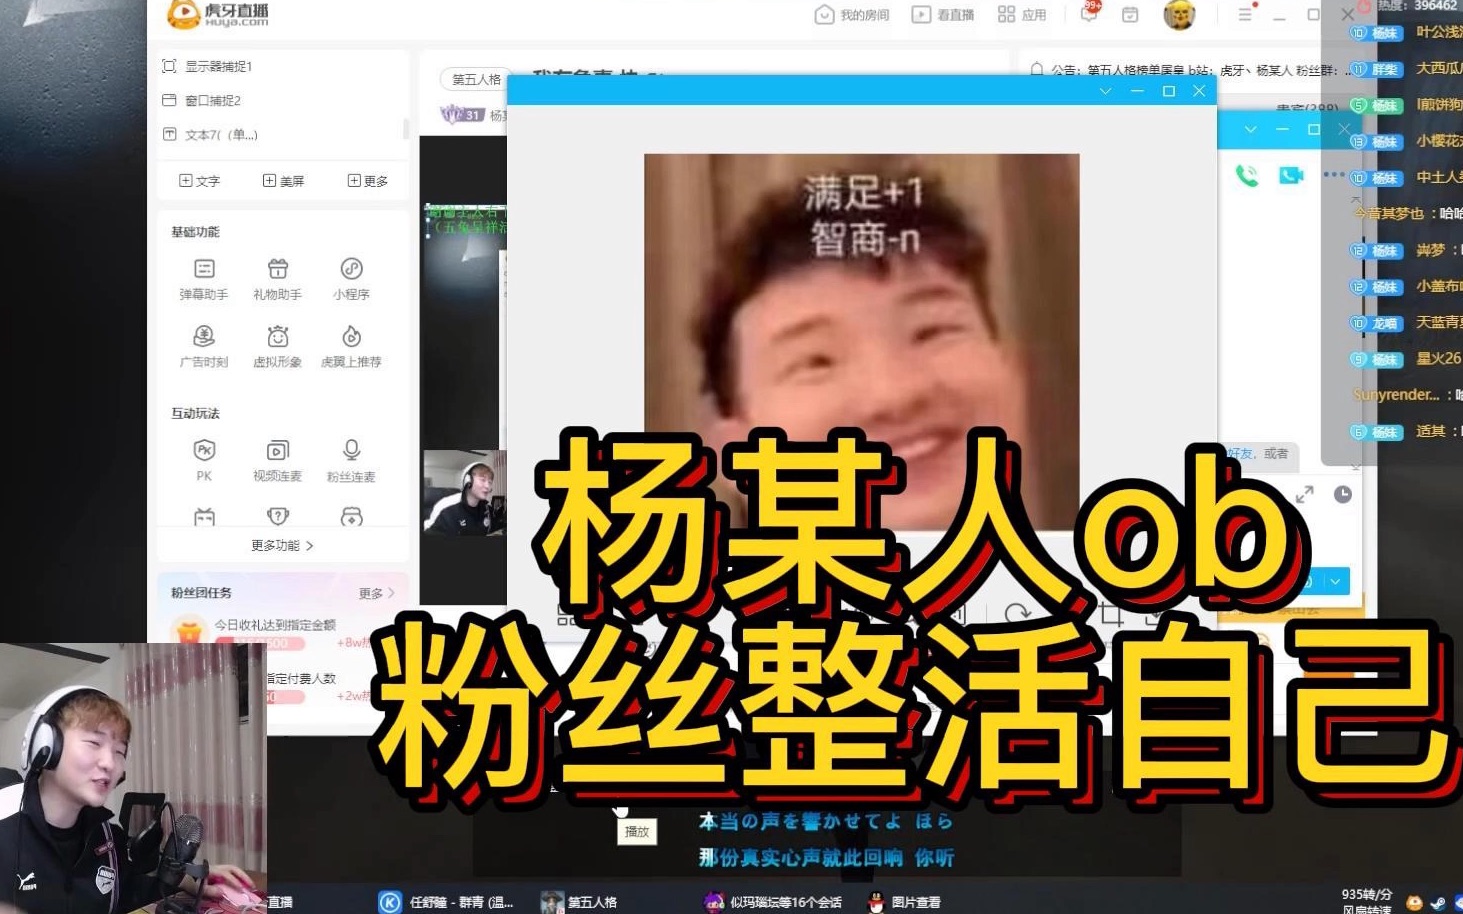
Task: Open 我的房间 my room
Action: (853, 15)
